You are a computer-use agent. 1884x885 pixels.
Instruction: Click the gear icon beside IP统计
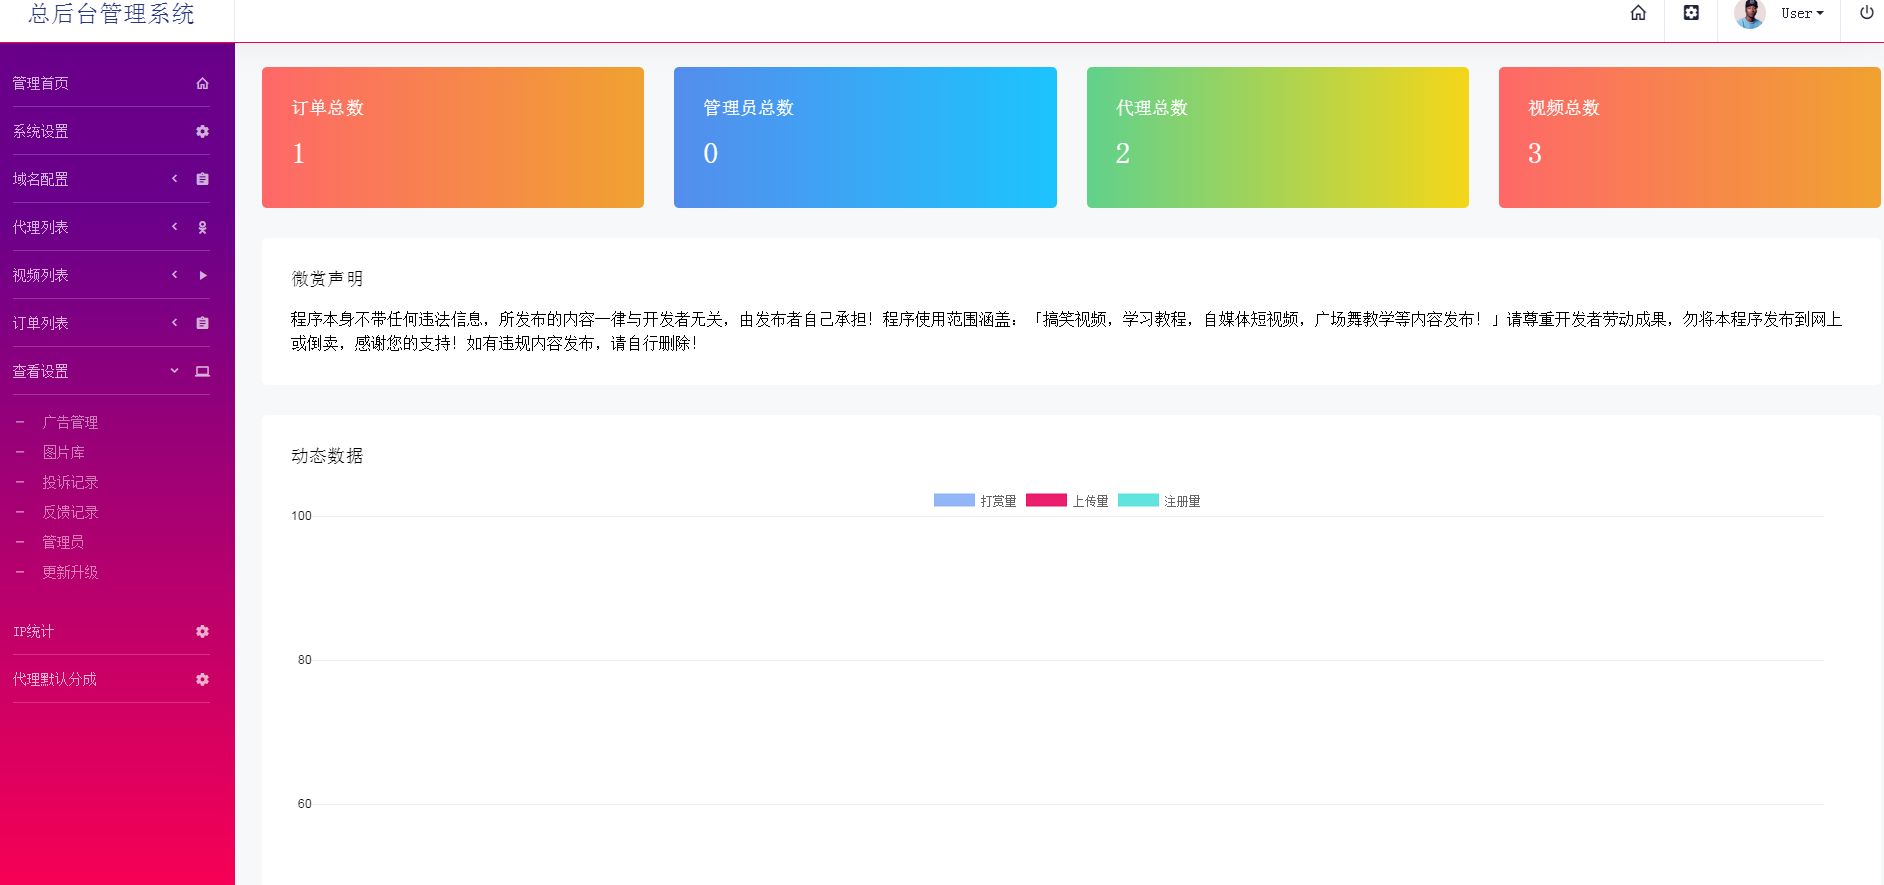pyautogui.click(x=202, y=631)
